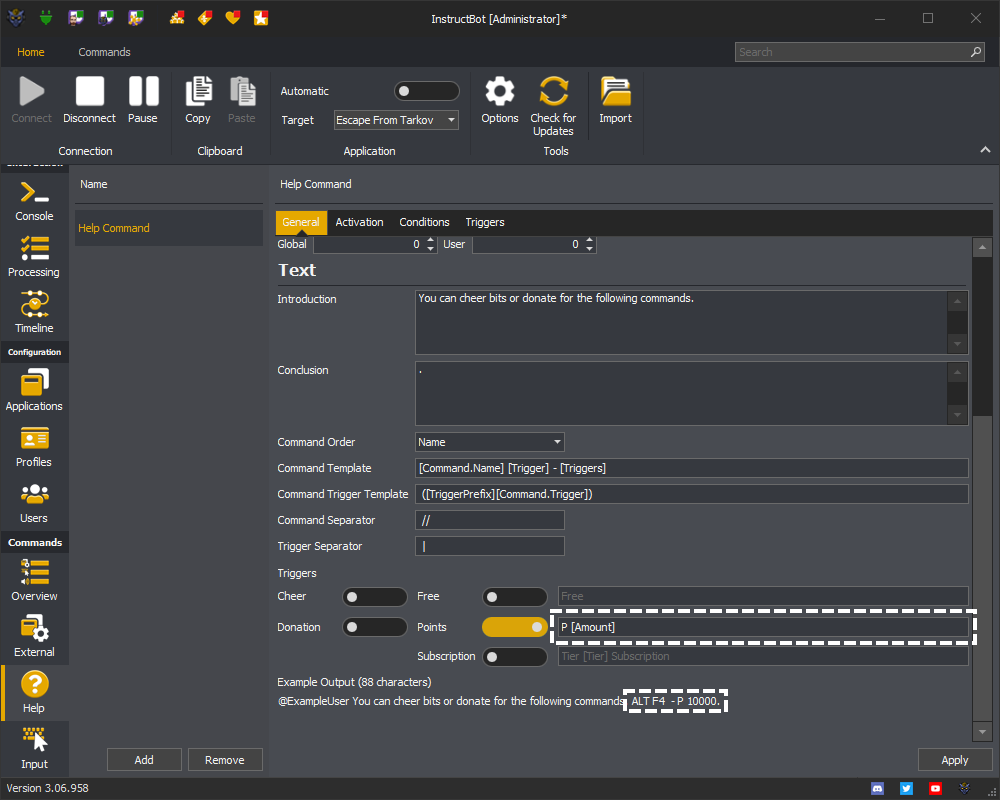1000x800 pixels.
Task: Click the Free trigger text field
Action: click(x=763, y=596)
